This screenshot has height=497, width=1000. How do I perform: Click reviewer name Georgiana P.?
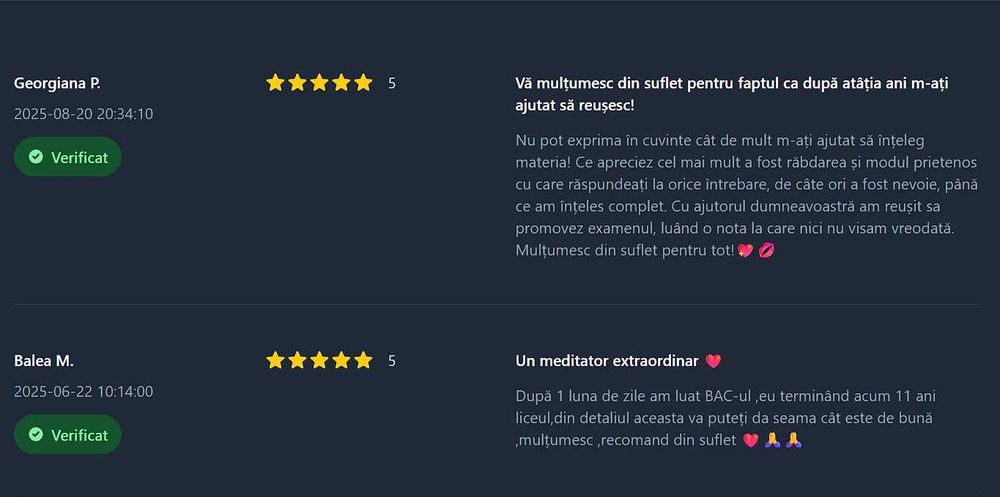57,83
